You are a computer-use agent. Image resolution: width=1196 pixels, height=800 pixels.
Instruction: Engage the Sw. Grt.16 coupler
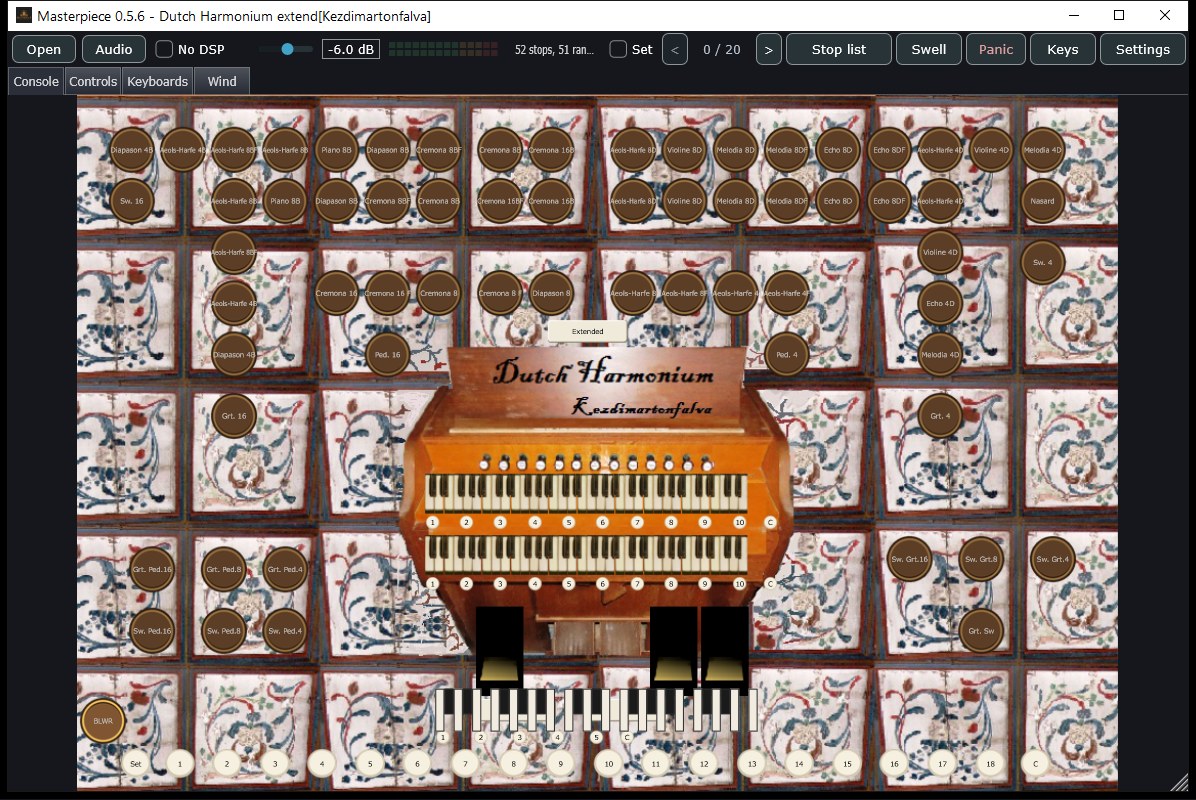click(x=910, y=559)
